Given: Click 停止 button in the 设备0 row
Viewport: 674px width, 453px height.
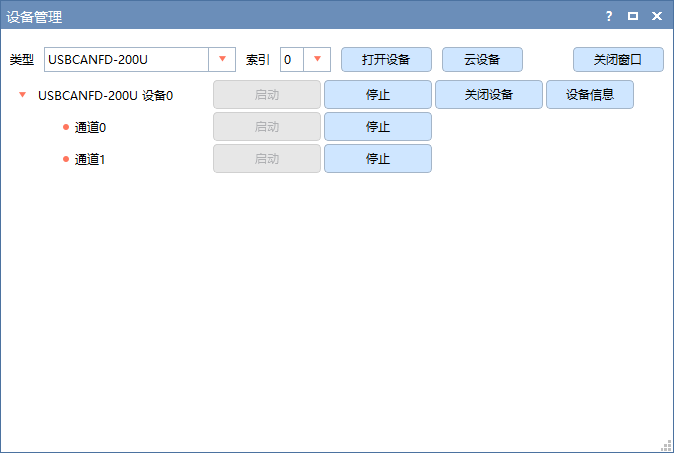Looking at the screenshot, I should click(x=378, y=95).
